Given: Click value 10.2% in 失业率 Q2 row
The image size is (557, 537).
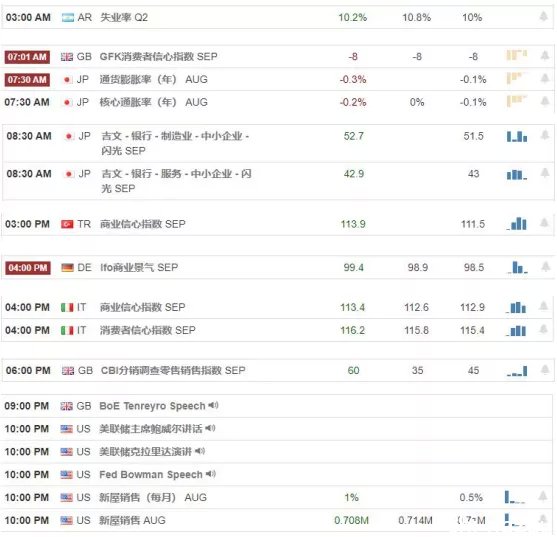Looking at the screenshot, I should coord(352,17).
